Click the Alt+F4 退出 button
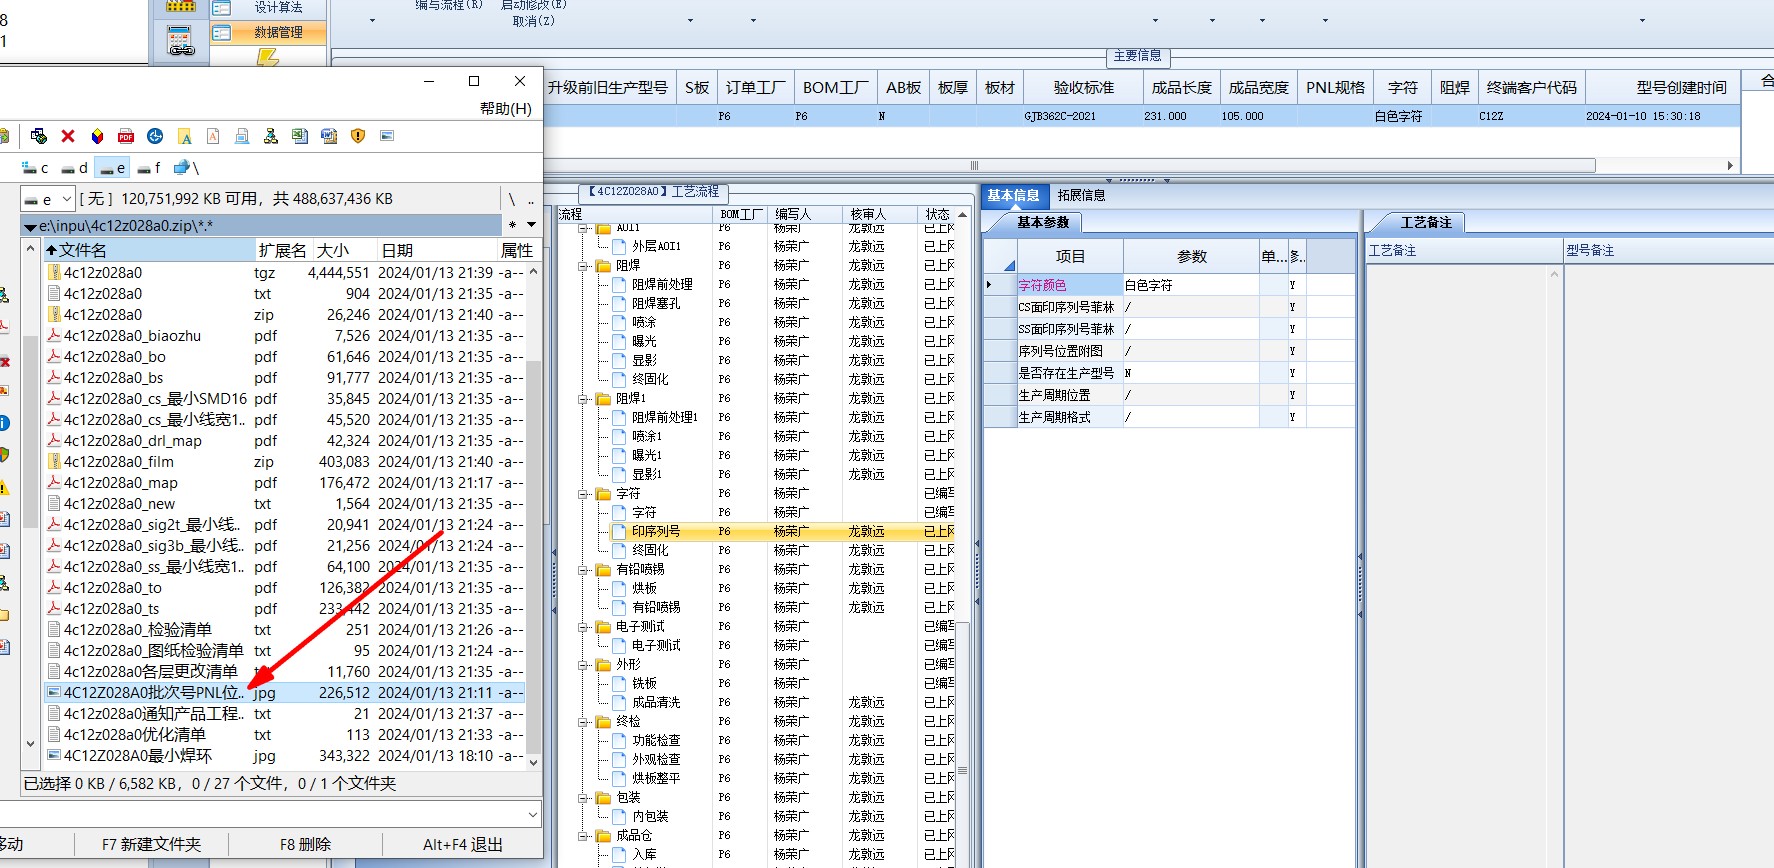 point(463,845)
